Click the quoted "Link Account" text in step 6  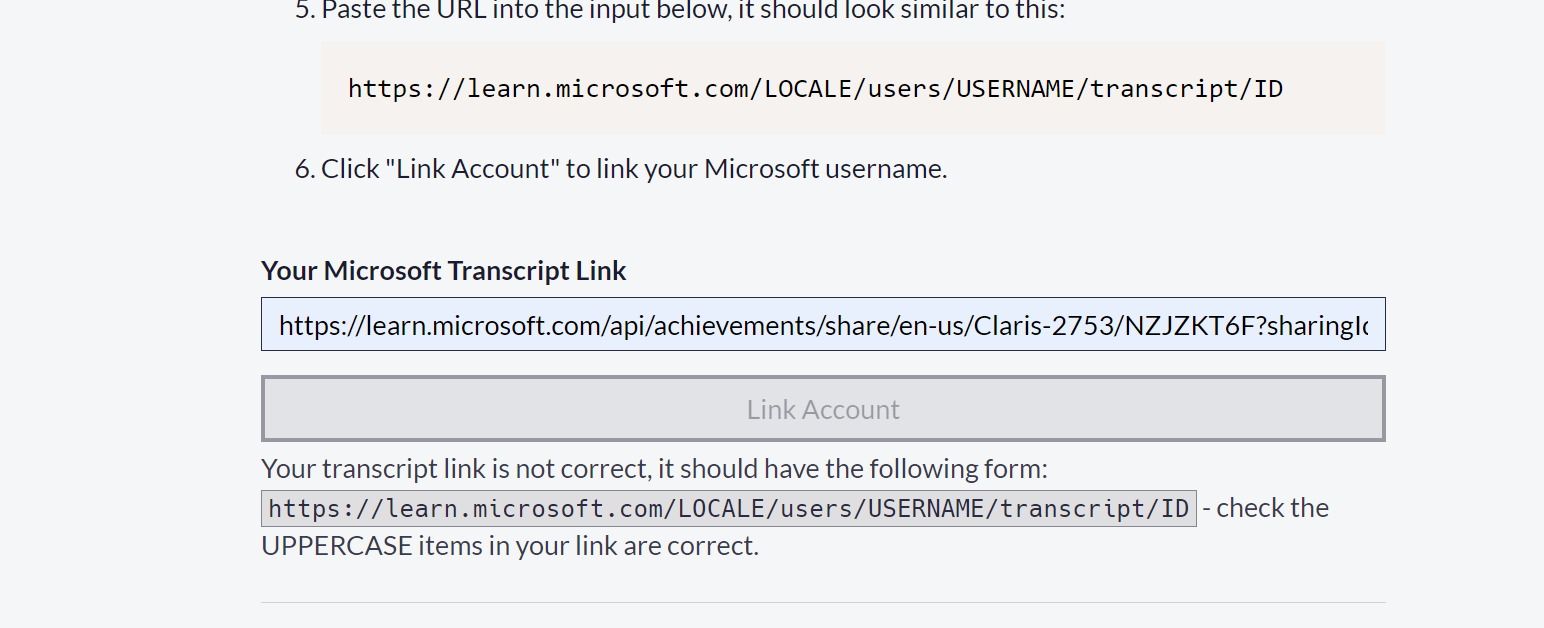point(473,169)
